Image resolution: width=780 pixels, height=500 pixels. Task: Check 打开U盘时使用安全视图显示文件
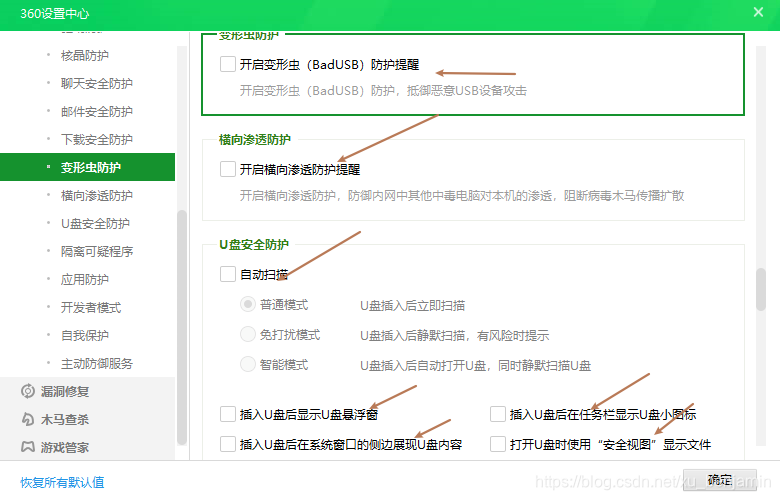[498, 444]
